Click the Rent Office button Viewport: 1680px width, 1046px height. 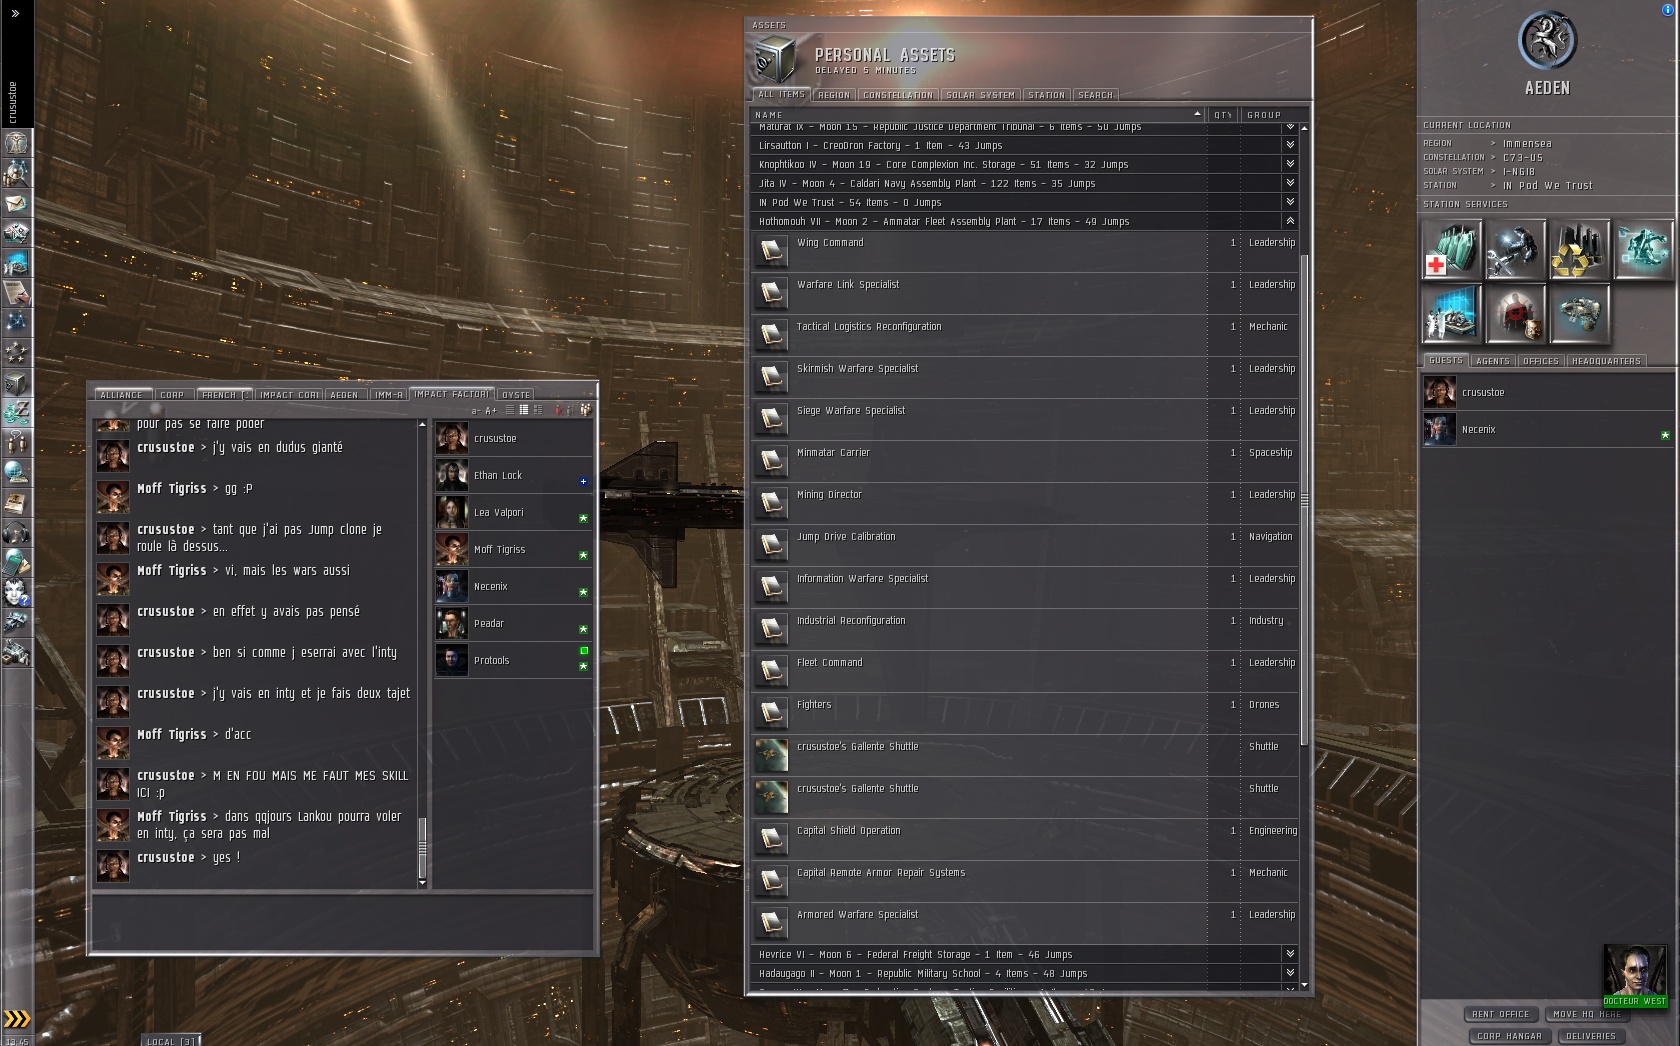(x=1500, y=1014)
